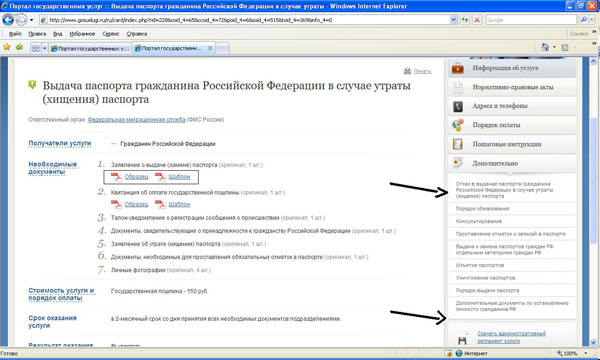Open the Порядок обжалования sublink
The height and width of the screenshot is (360, 600).
click(482, 209)
